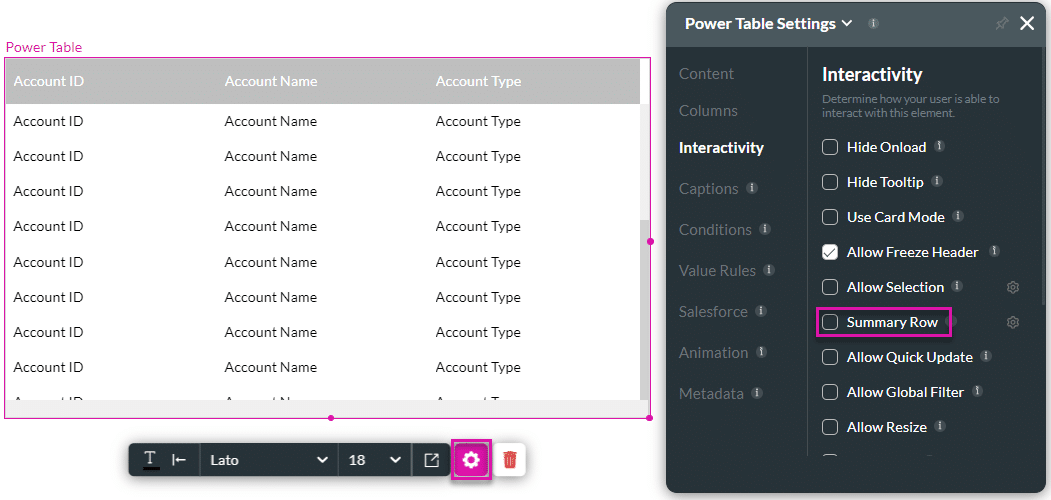Click info icon beside Allow Freeze Header
The image size is (1051, 500).
[995, 251]
